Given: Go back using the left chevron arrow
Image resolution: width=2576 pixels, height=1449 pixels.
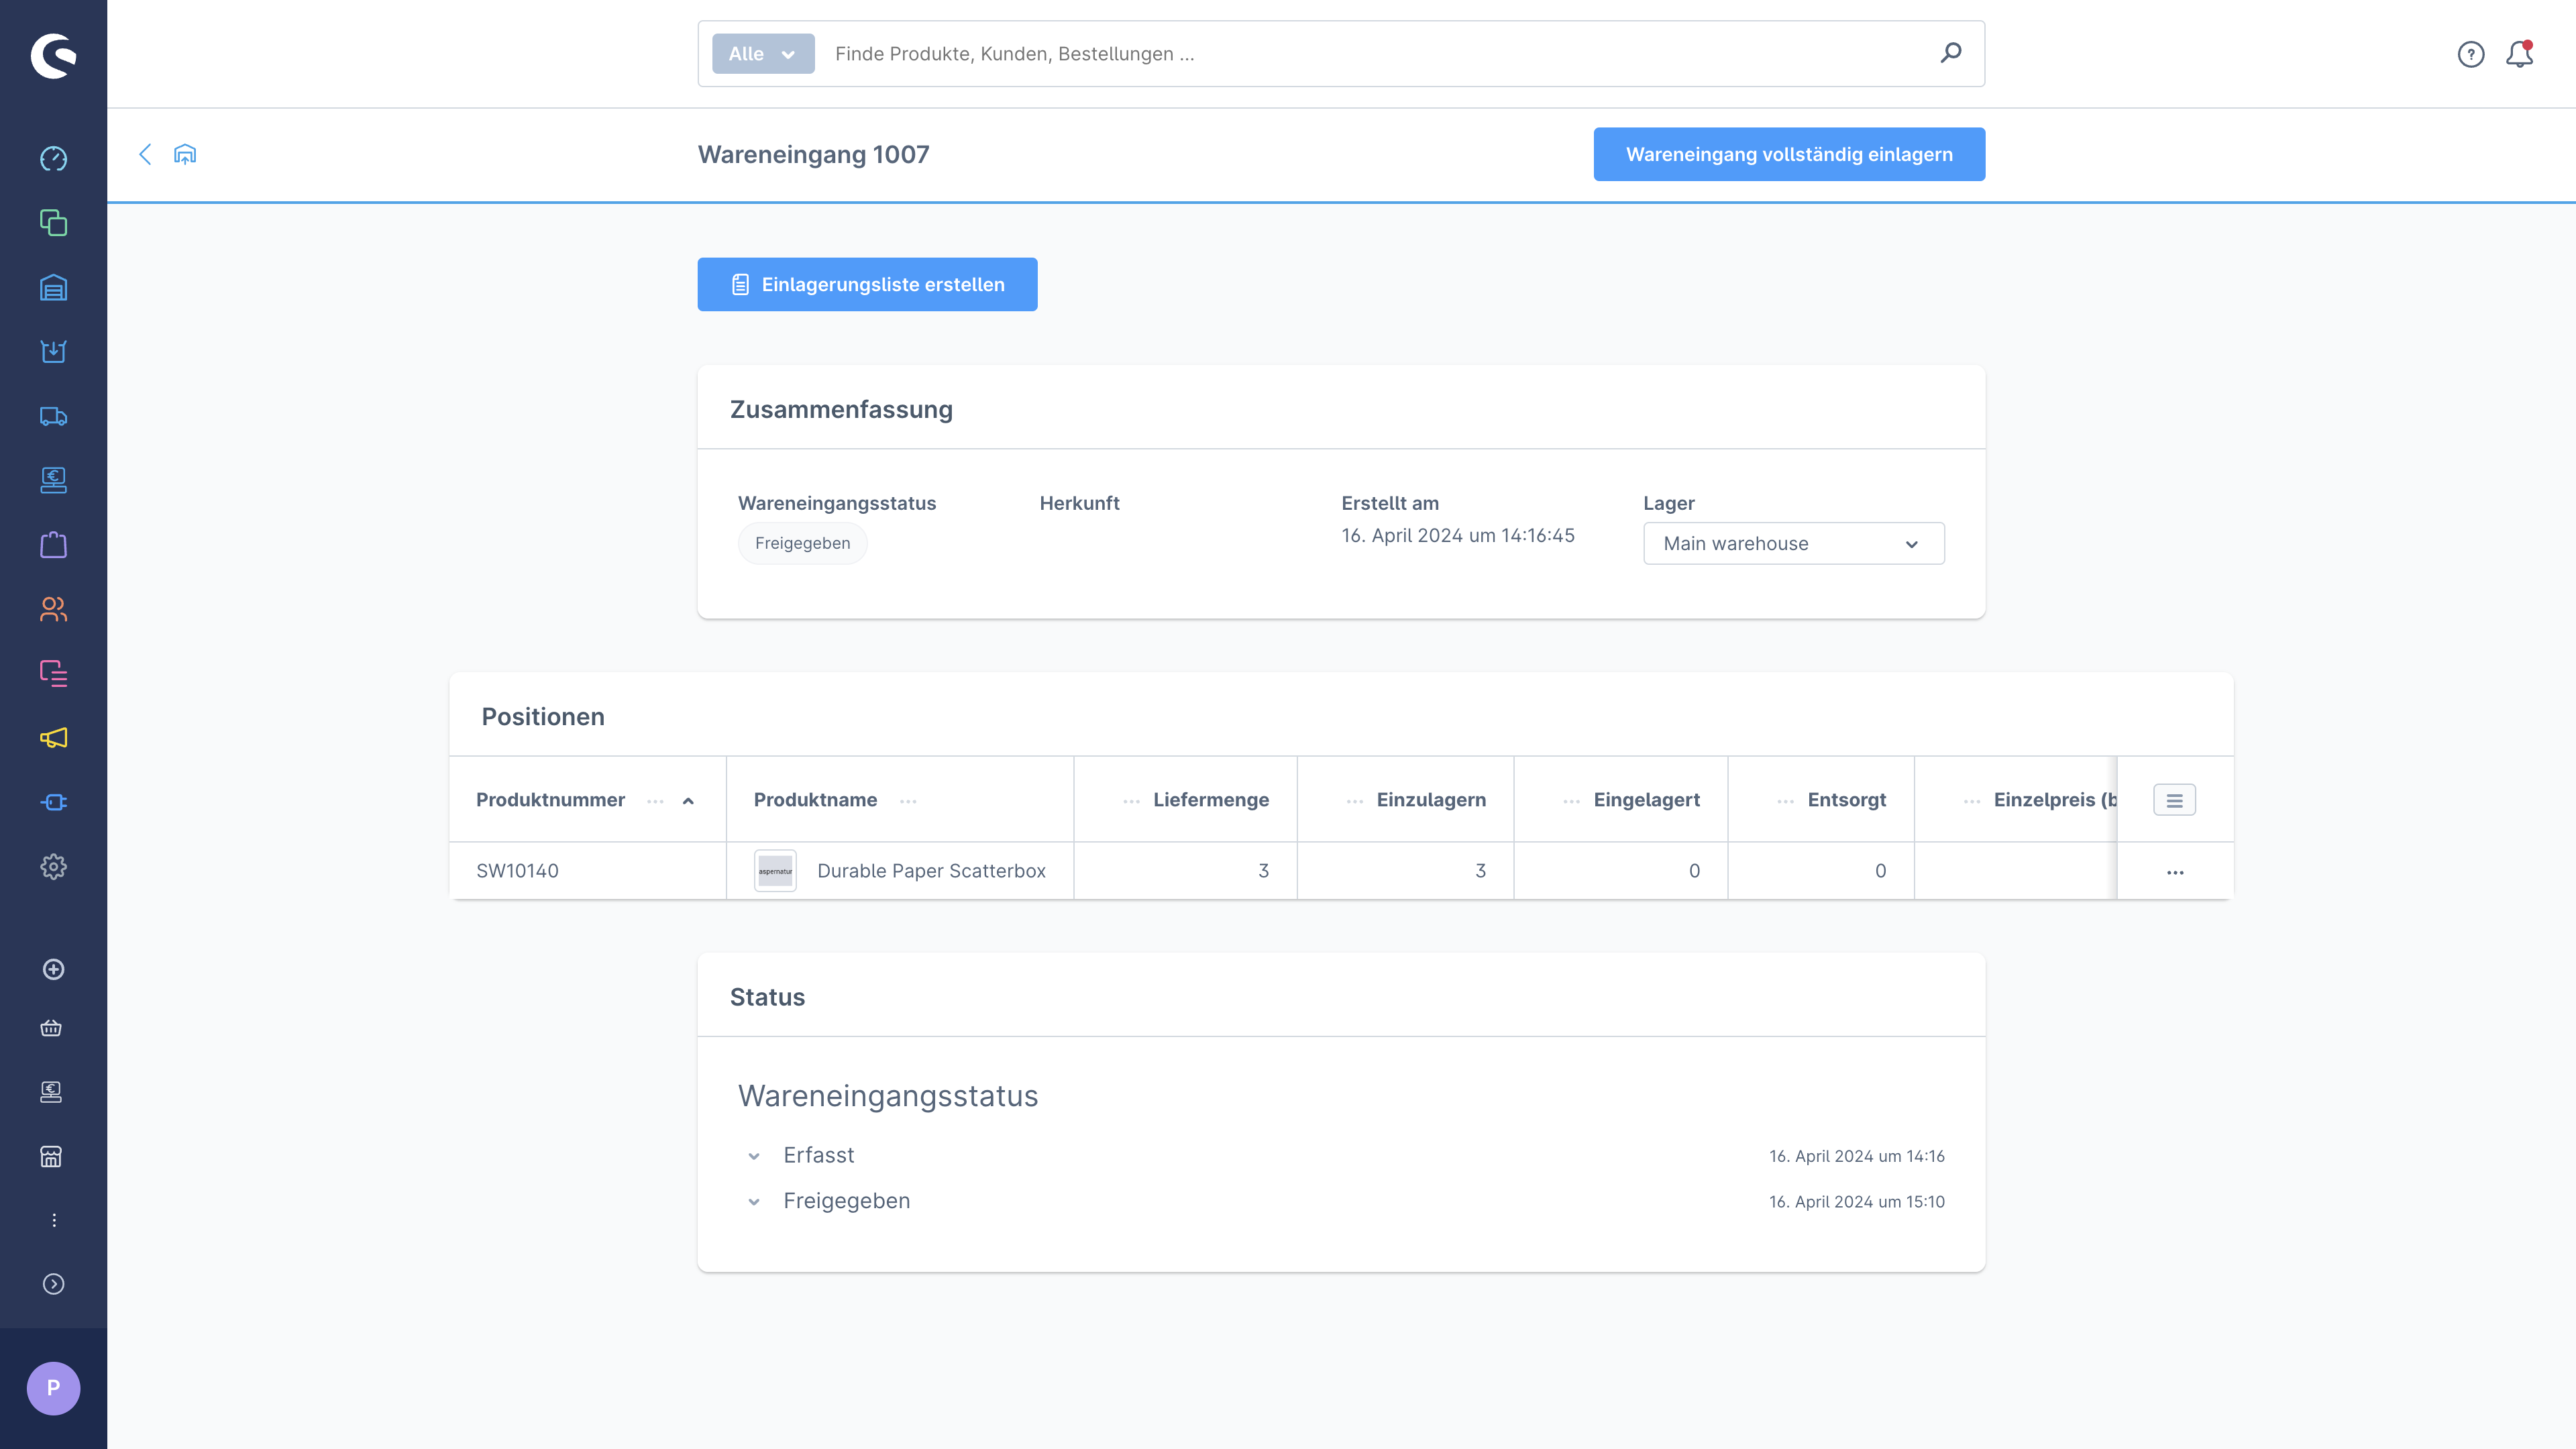Looking at the screenshot, I should click(x=145, y=154).
